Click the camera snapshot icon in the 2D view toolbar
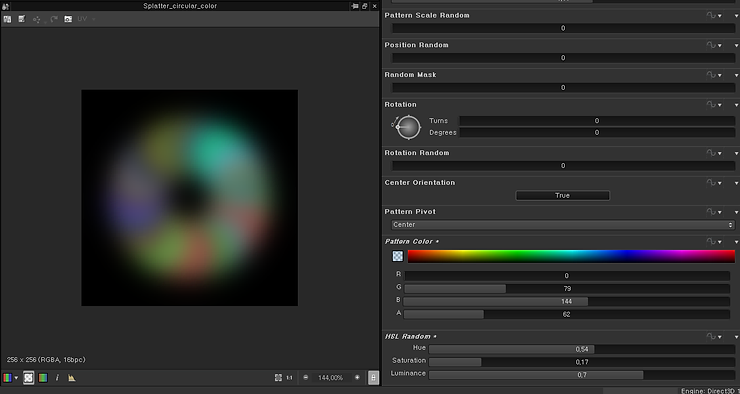This screenshot has width=740, height=394. [68, 19]
